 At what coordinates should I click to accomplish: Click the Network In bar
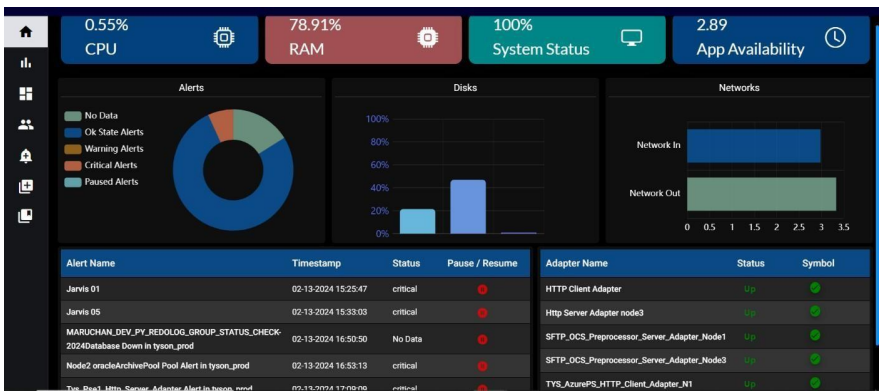pyautogui.click(x=753, y=146)
